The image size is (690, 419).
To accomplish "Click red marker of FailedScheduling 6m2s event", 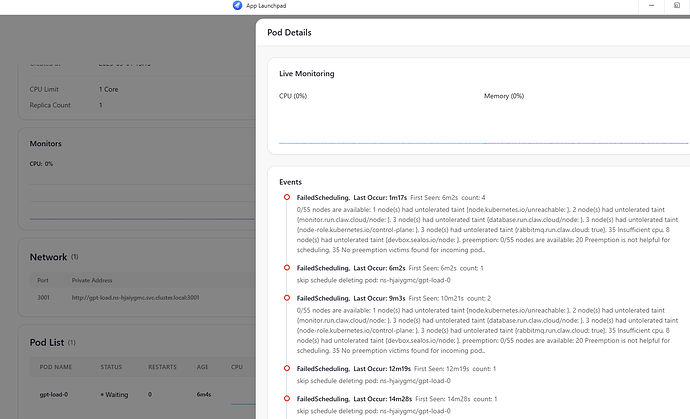I will [287, 268].
